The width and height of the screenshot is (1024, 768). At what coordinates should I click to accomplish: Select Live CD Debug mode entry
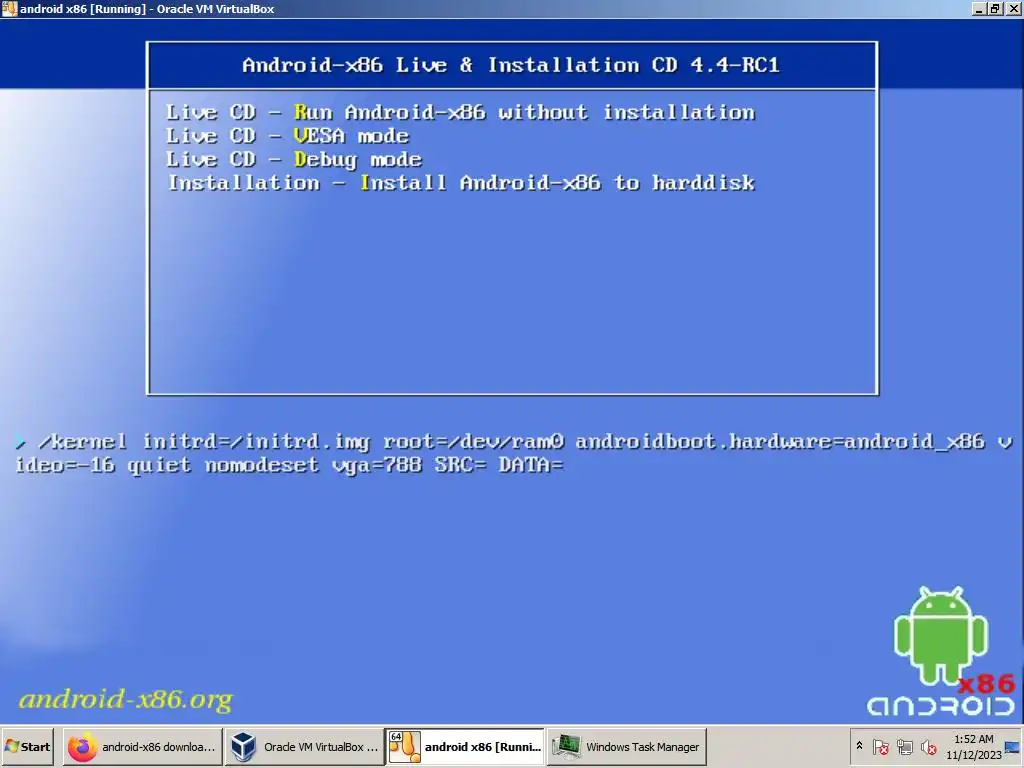click(294, 159)
